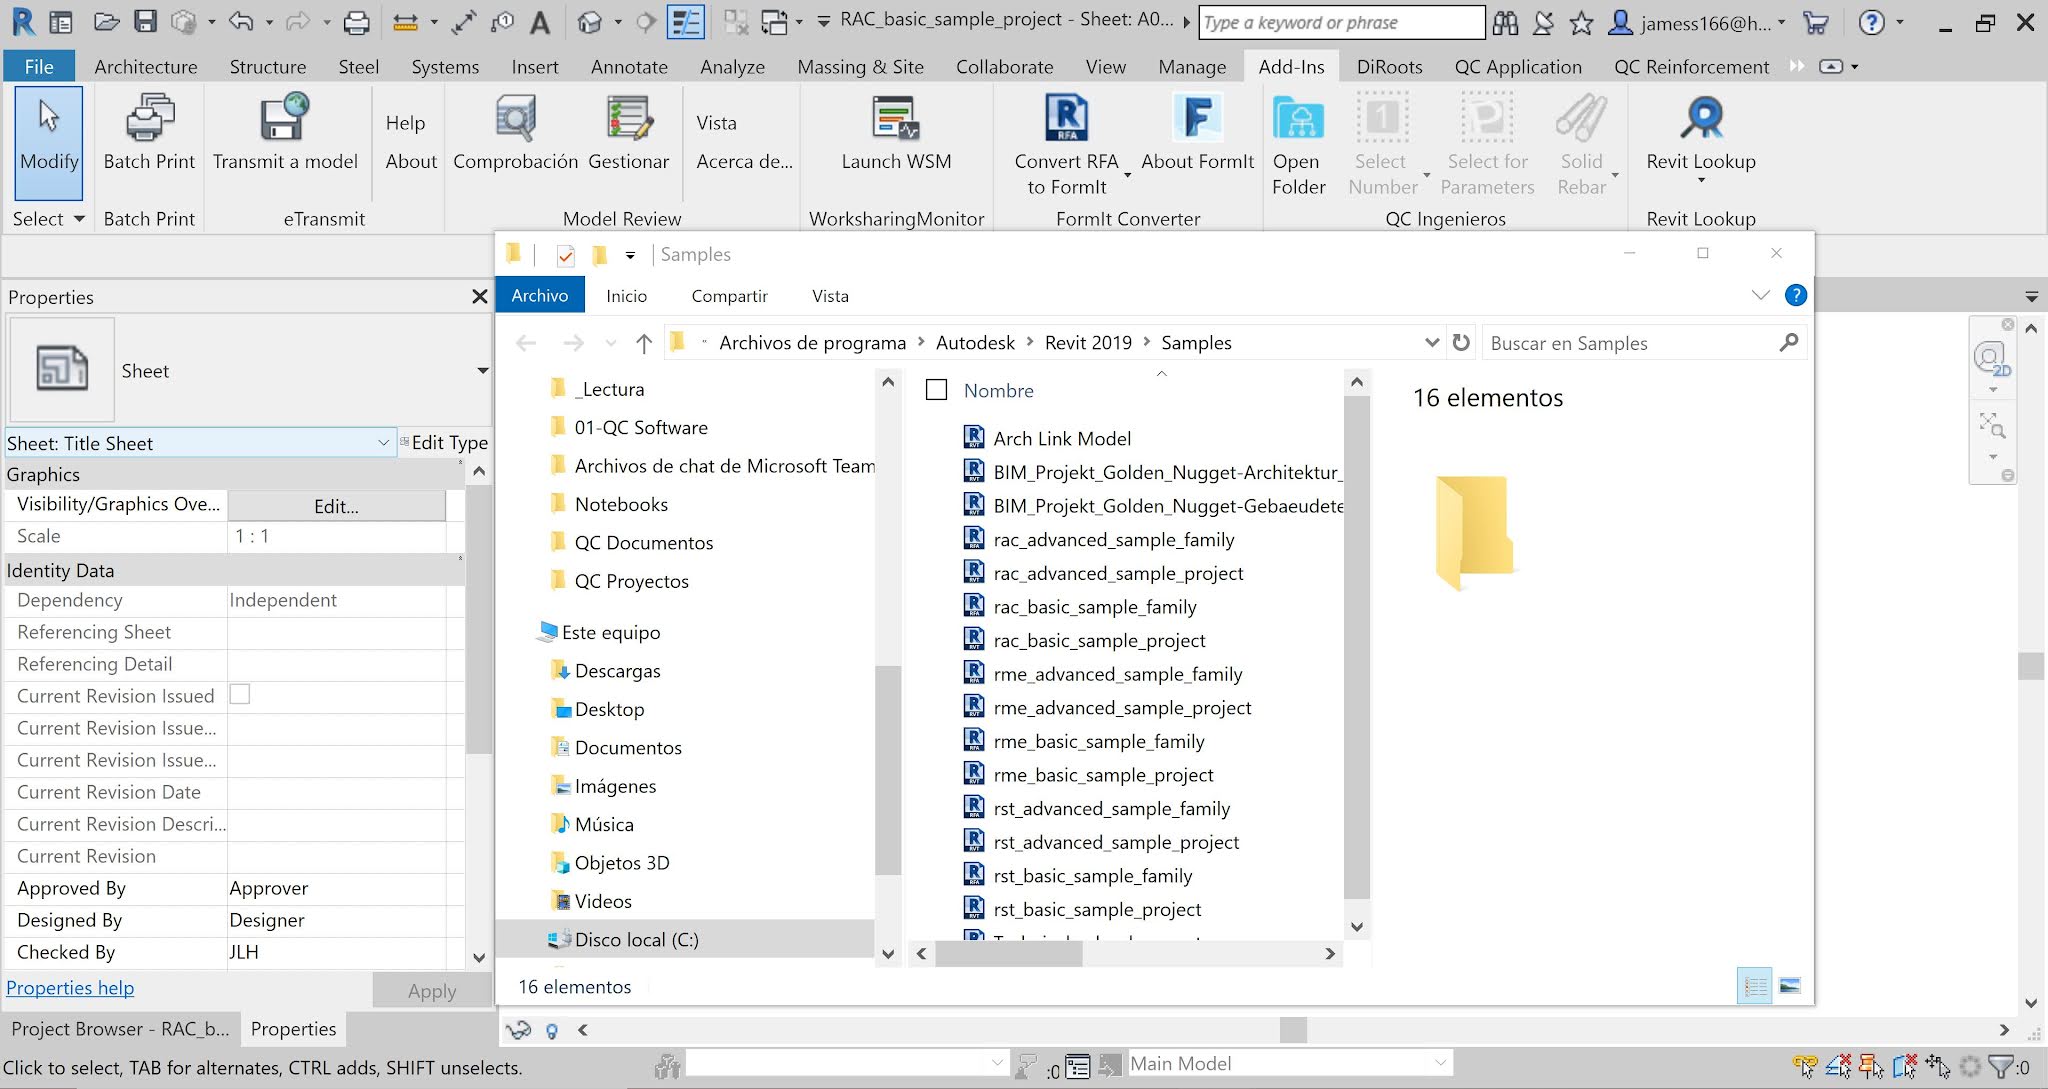
Task: Select the Modify tool
Action: point(47,142)
